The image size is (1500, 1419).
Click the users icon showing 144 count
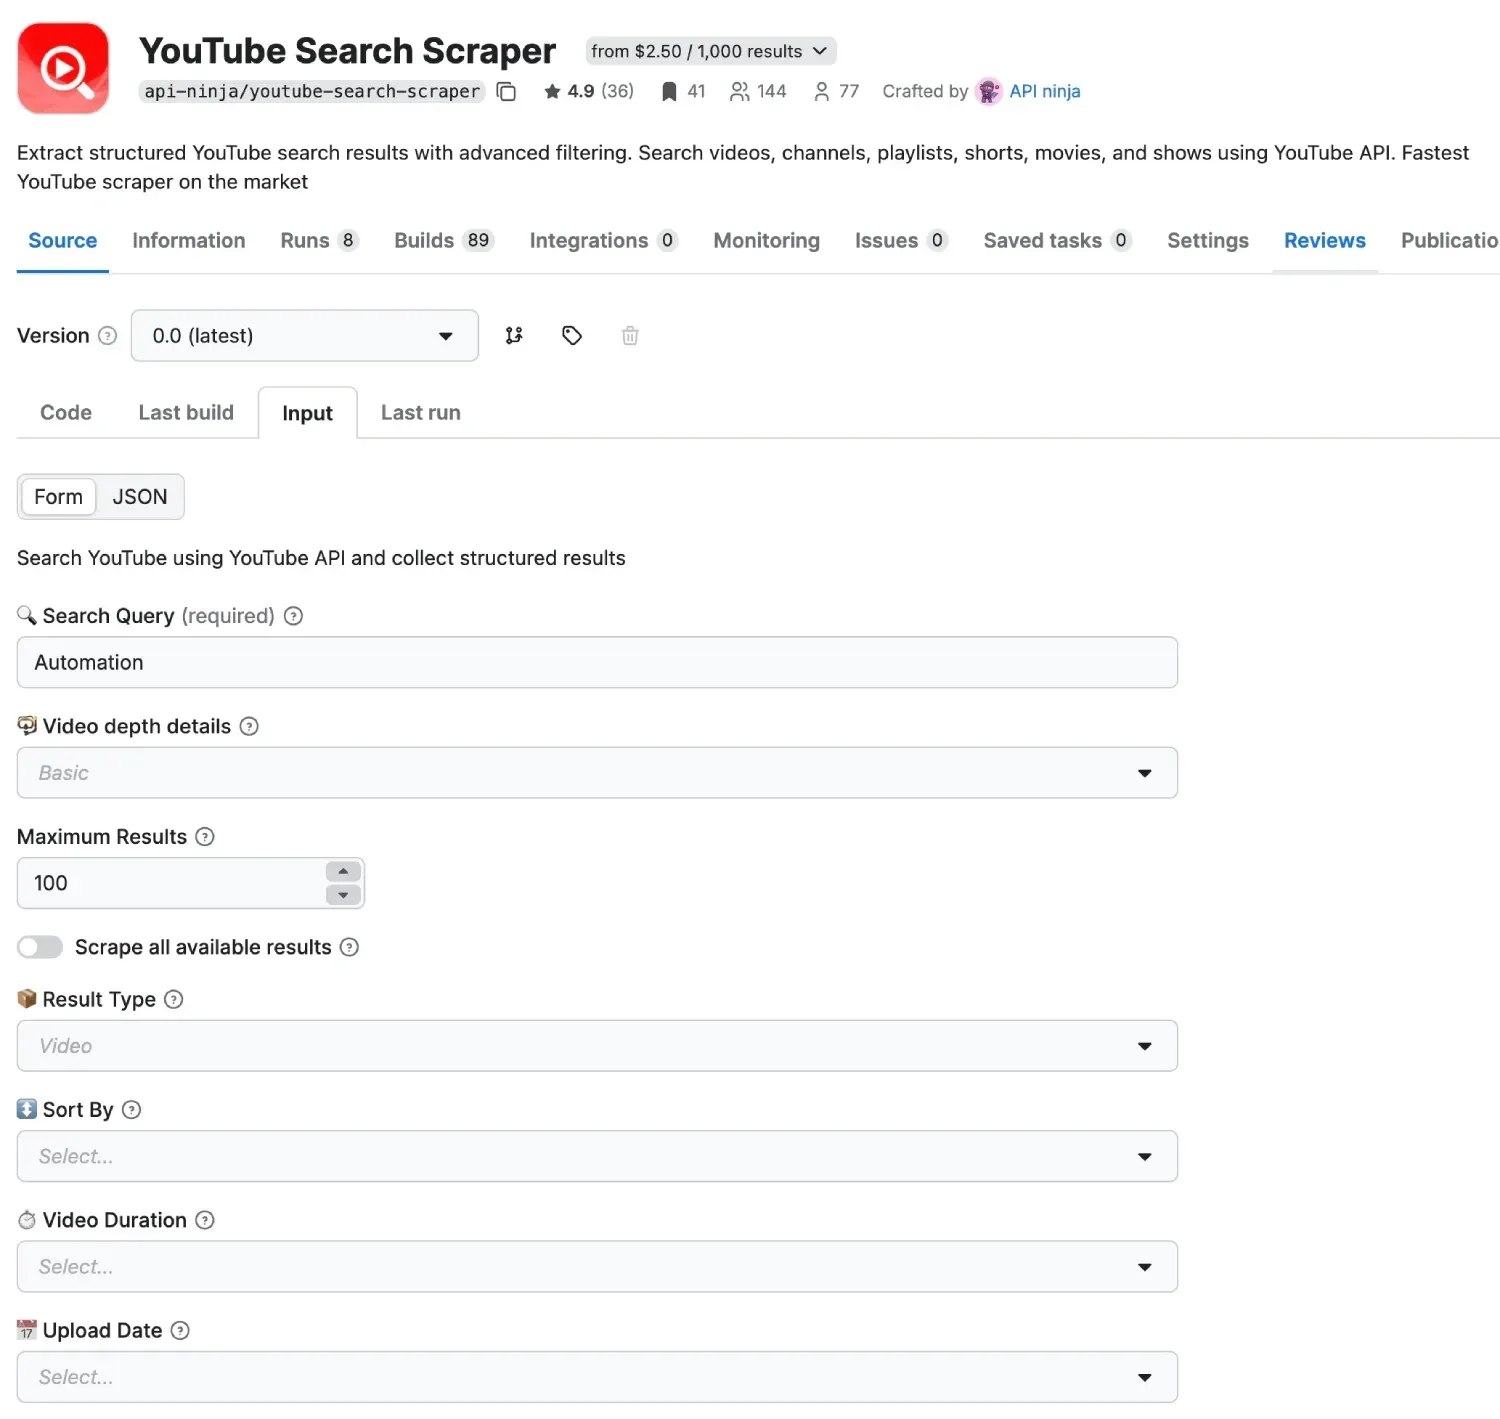pyautogui.click(x=740, y=90)
